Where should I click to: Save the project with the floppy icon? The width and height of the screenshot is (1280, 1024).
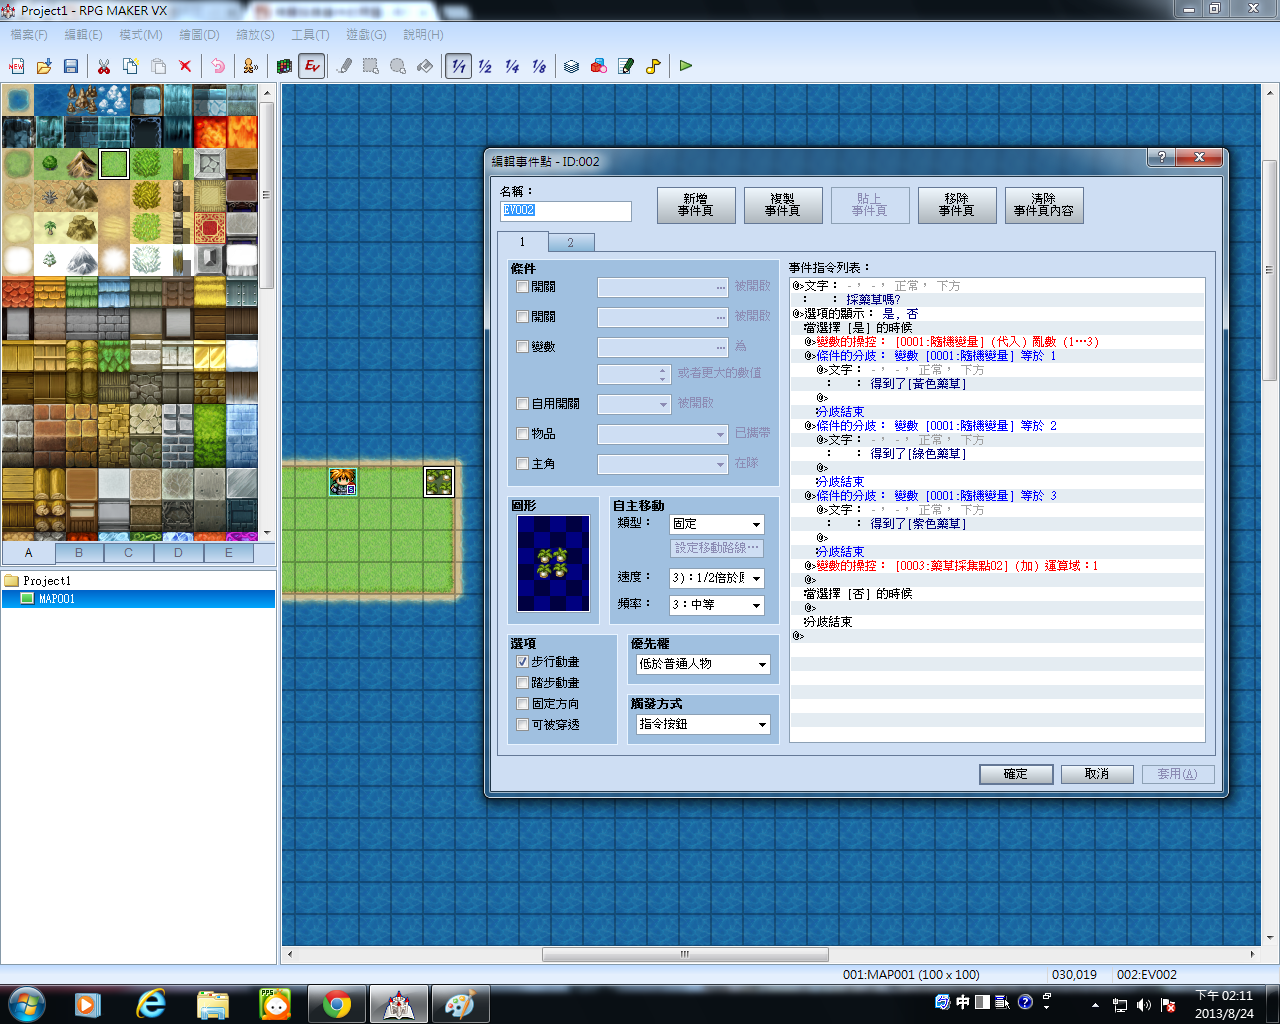click(x=71, y=66)
